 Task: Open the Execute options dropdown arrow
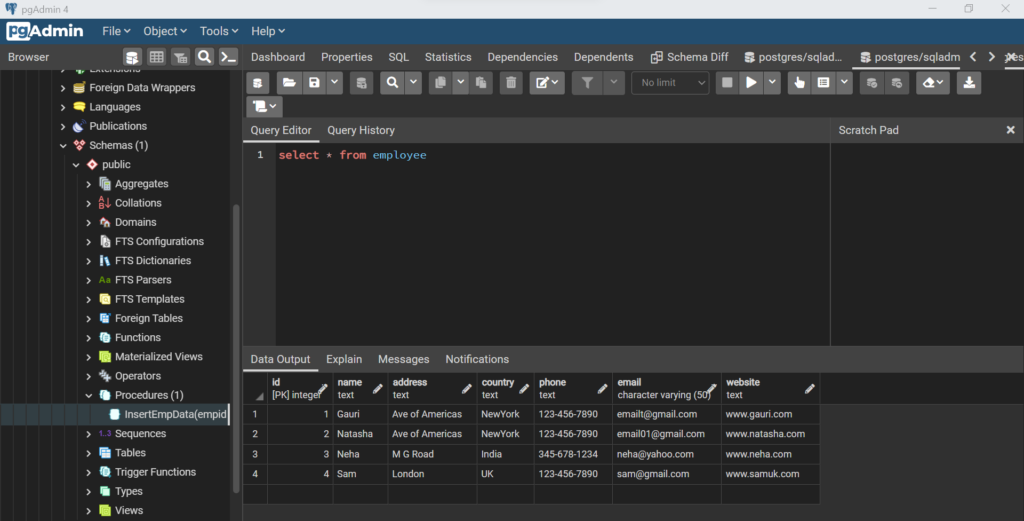[771, 83]
